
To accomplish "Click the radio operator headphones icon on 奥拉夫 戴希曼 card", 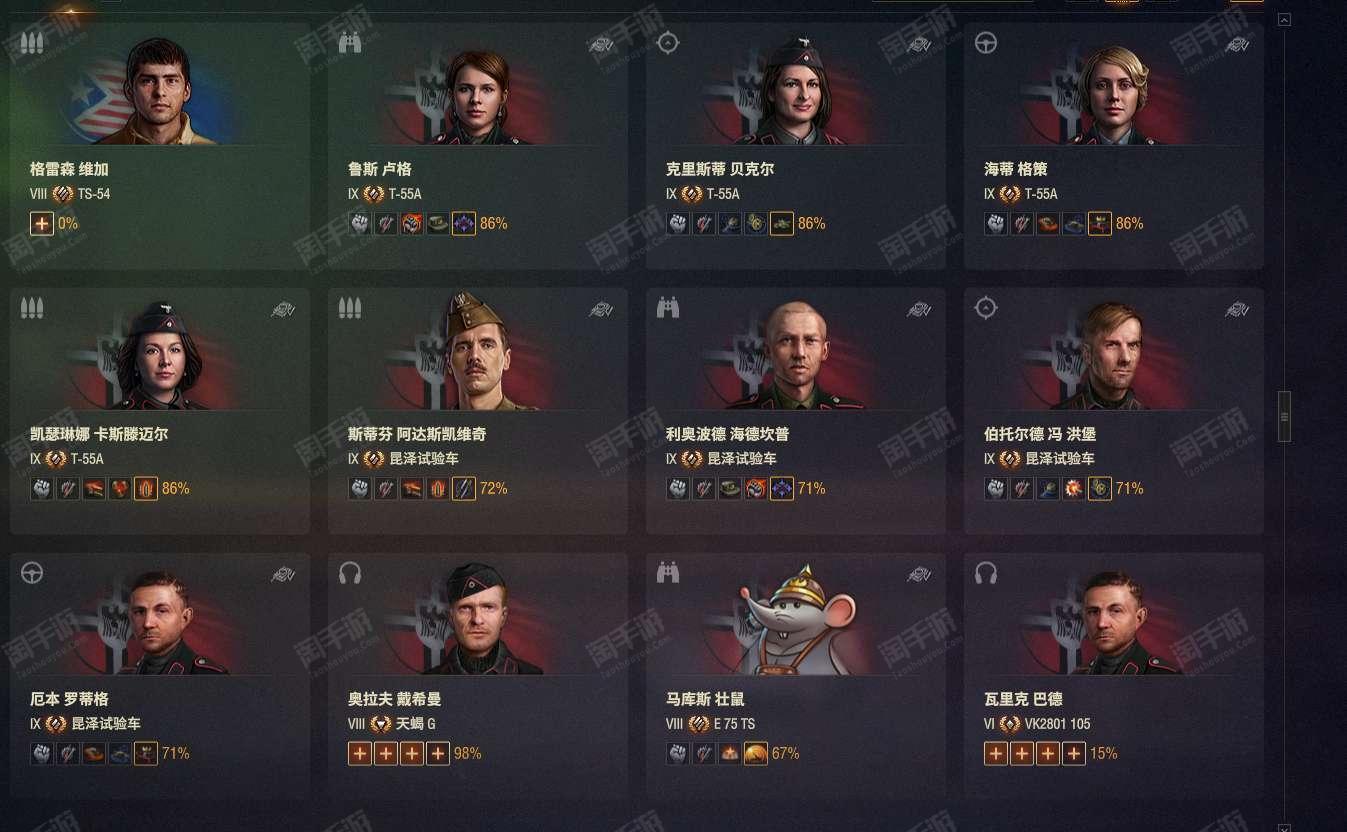I will click(x=350, y=573).
